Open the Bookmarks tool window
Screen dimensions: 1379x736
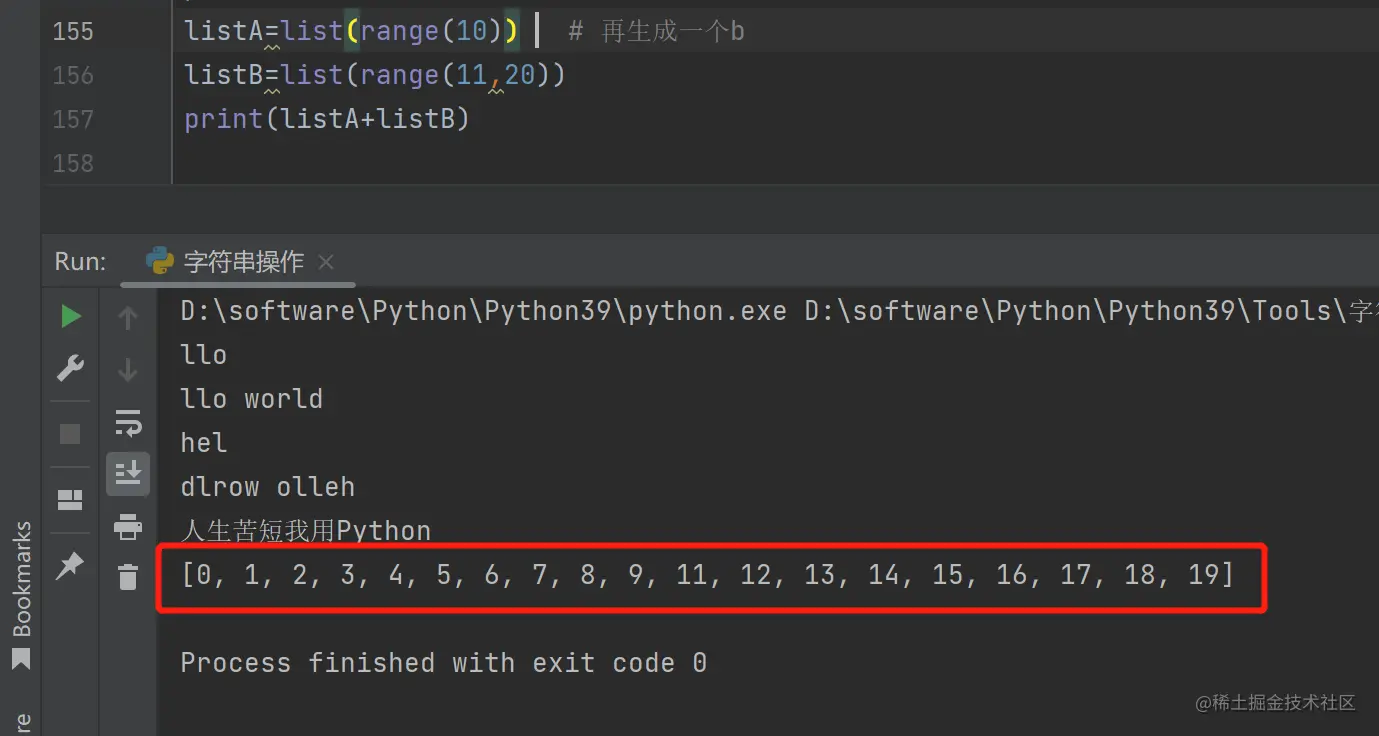pyautogui.click(x=21, y=595)
